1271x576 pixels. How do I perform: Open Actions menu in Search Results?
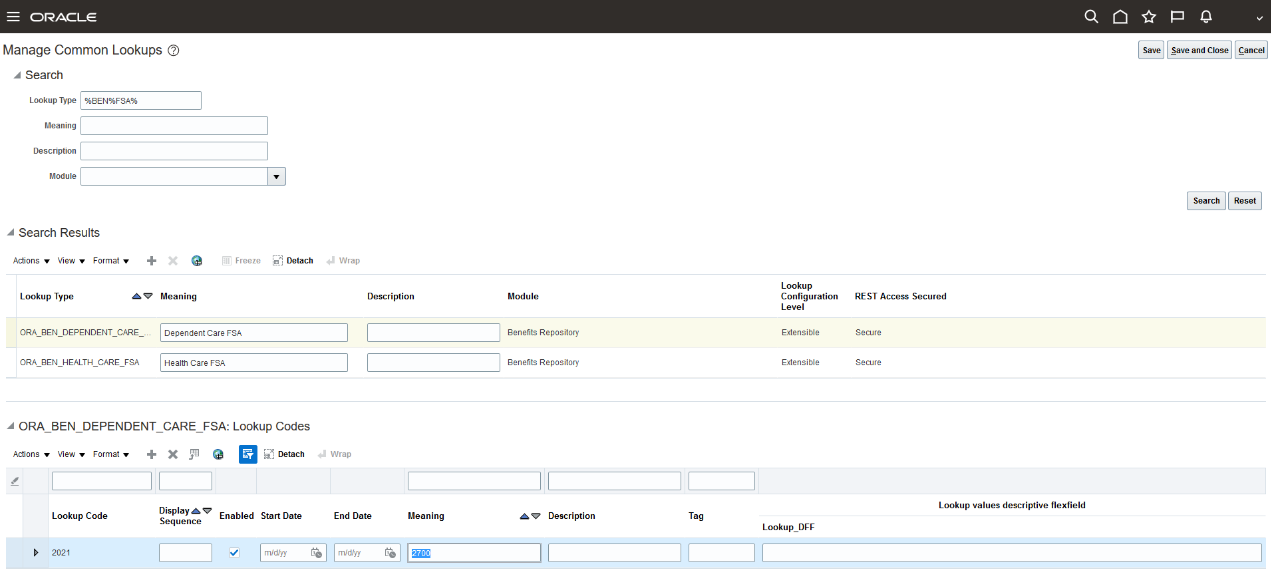pos(31,261)
